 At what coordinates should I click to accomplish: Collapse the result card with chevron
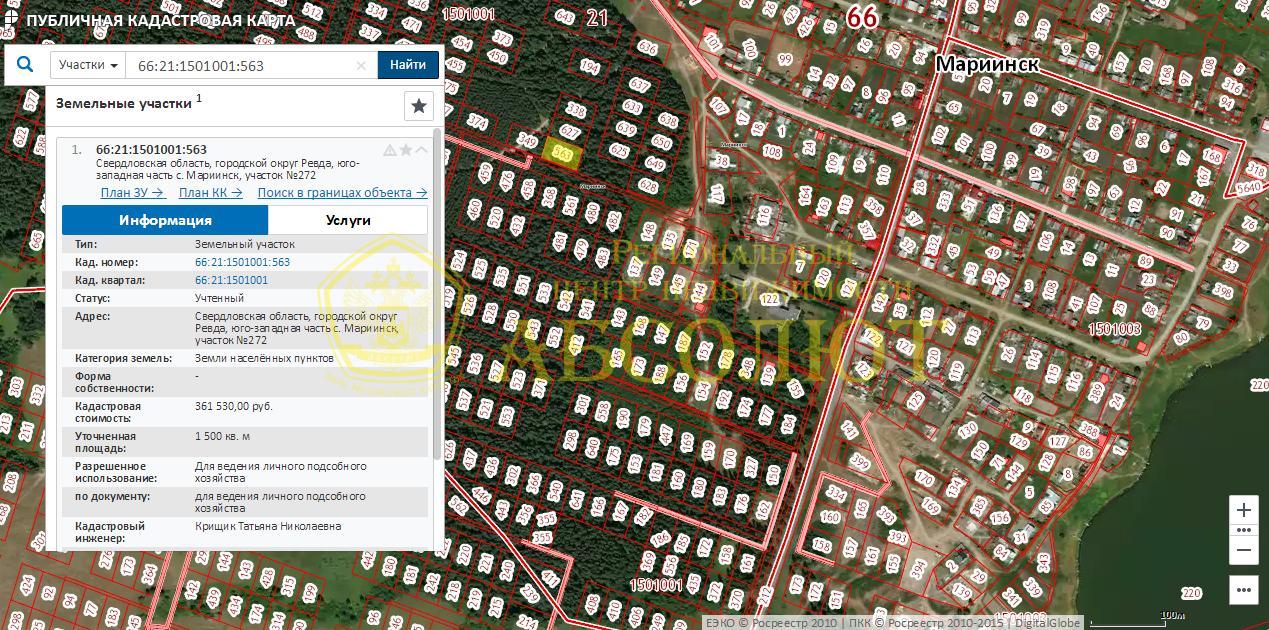coord(421,150)
